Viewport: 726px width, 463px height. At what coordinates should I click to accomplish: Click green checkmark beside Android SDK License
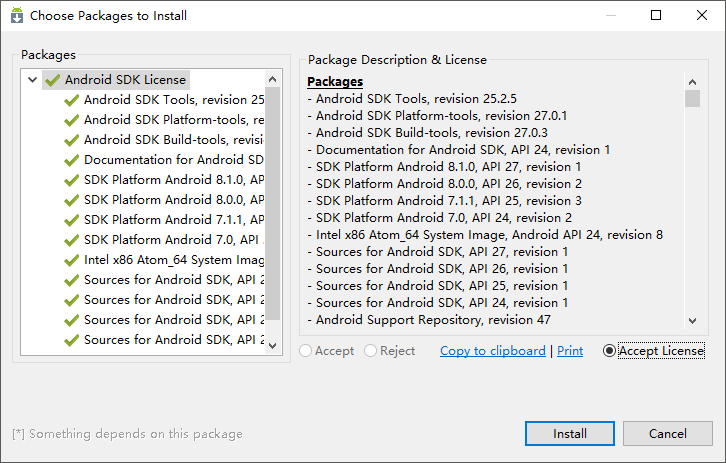click(53, 80)
